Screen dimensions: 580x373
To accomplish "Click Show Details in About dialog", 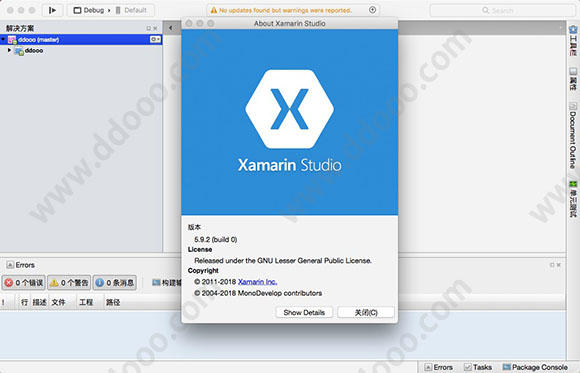I will 304,312.
